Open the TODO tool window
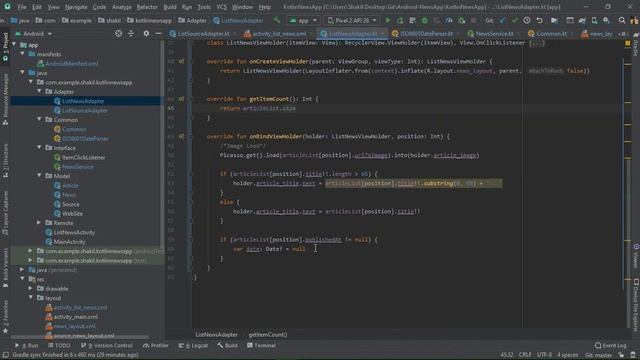This screenshot has width=640, height=360. pyautogui.click(x=59, y=345)
